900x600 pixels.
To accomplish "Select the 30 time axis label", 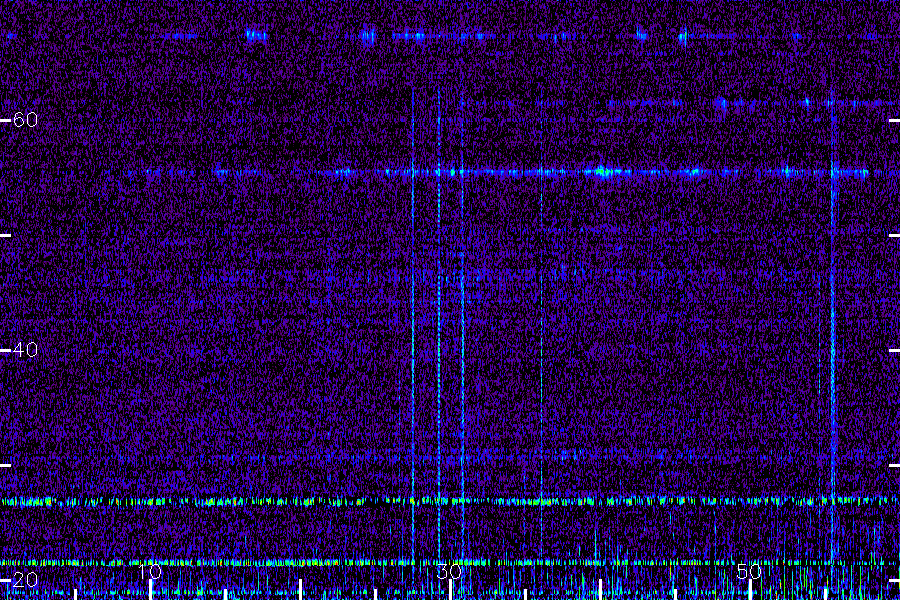I will [x=449, y=571].
